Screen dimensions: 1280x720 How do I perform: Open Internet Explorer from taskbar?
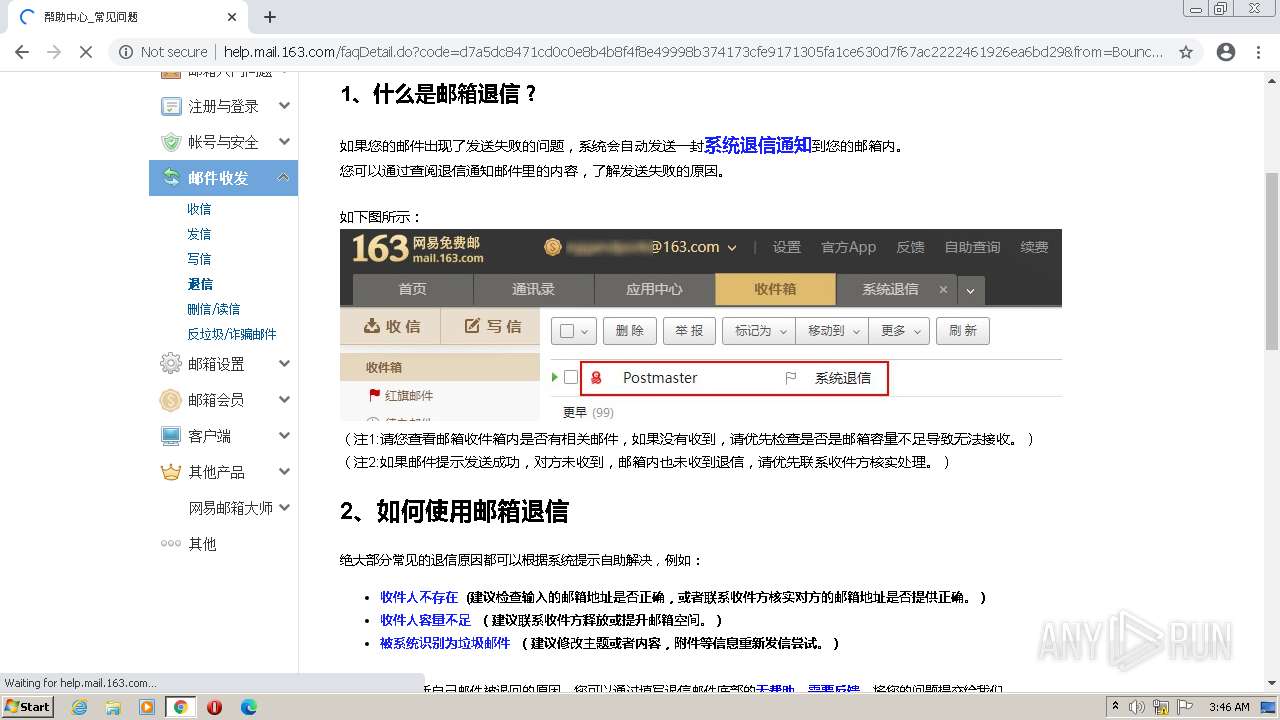[x=80, y=707]
